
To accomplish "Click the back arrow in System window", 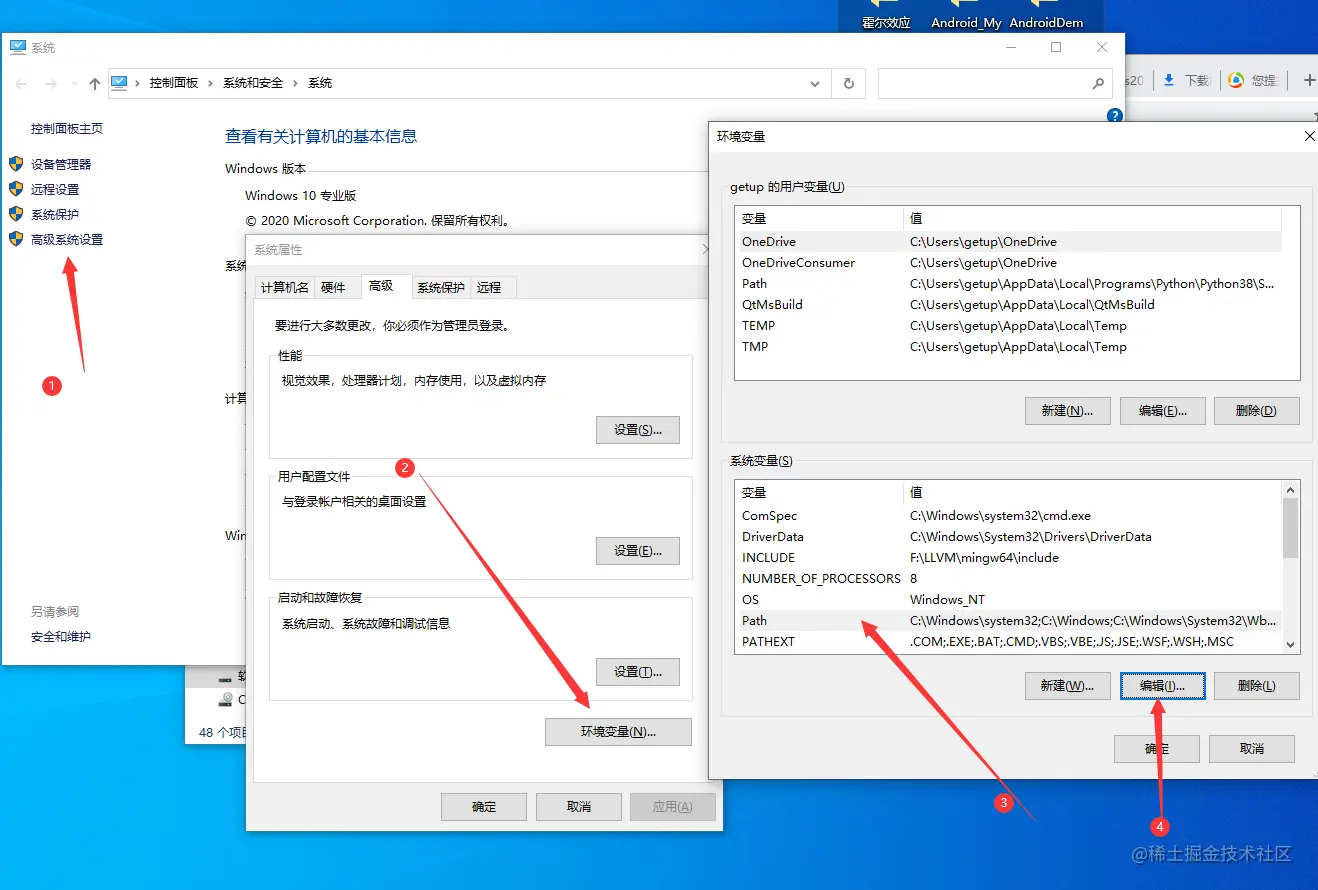I will [x=22, y=84].
